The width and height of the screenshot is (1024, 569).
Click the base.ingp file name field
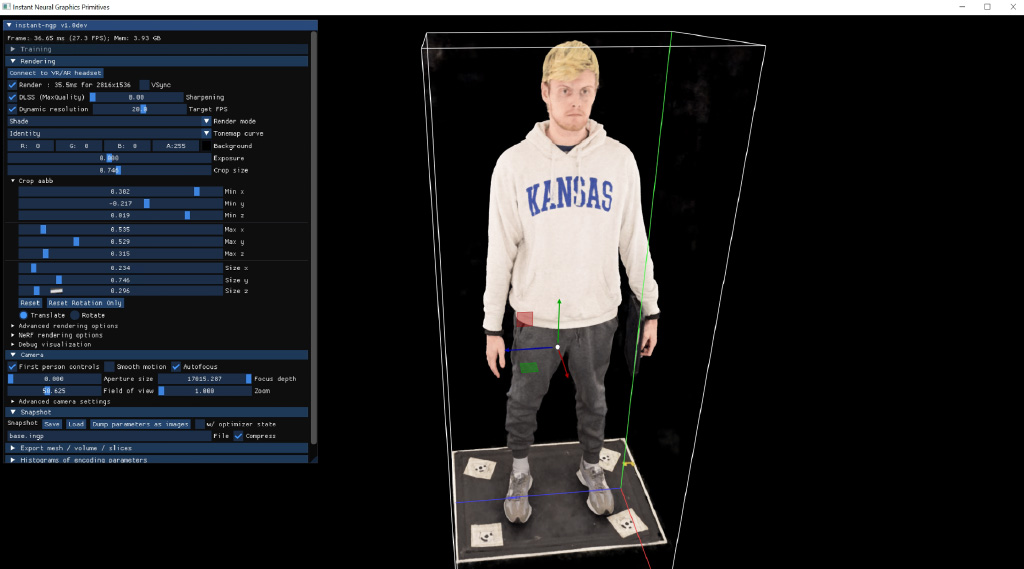109,436
